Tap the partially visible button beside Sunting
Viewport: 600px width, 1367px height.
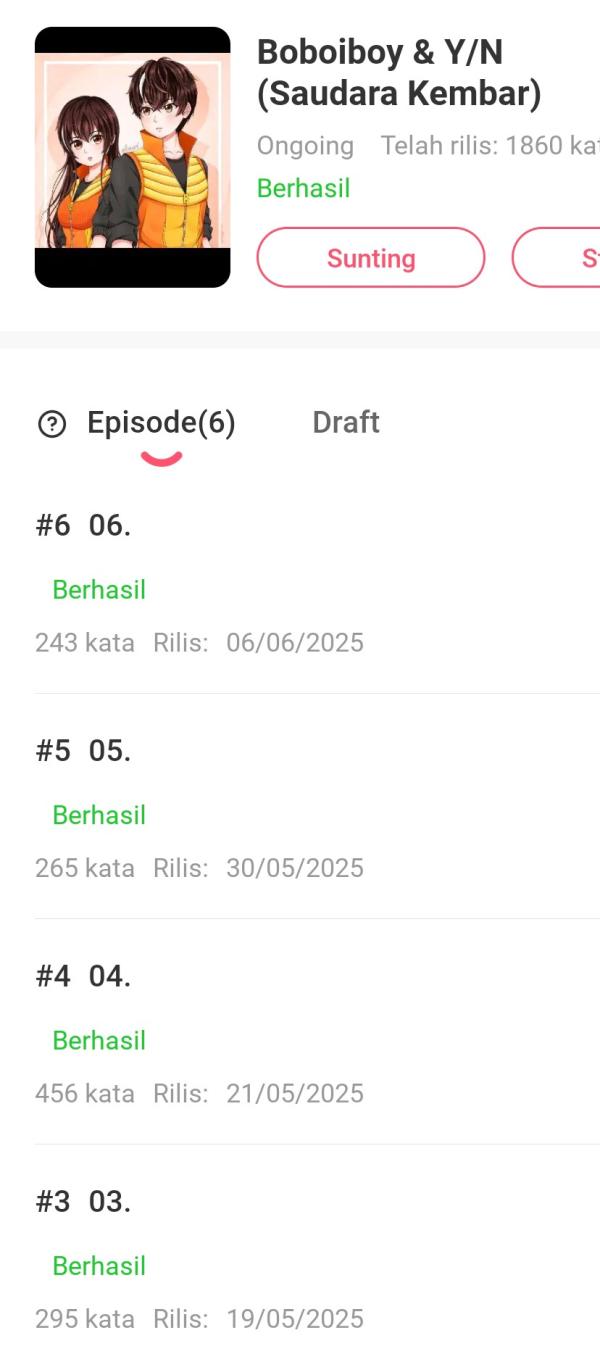coord(556,258)
